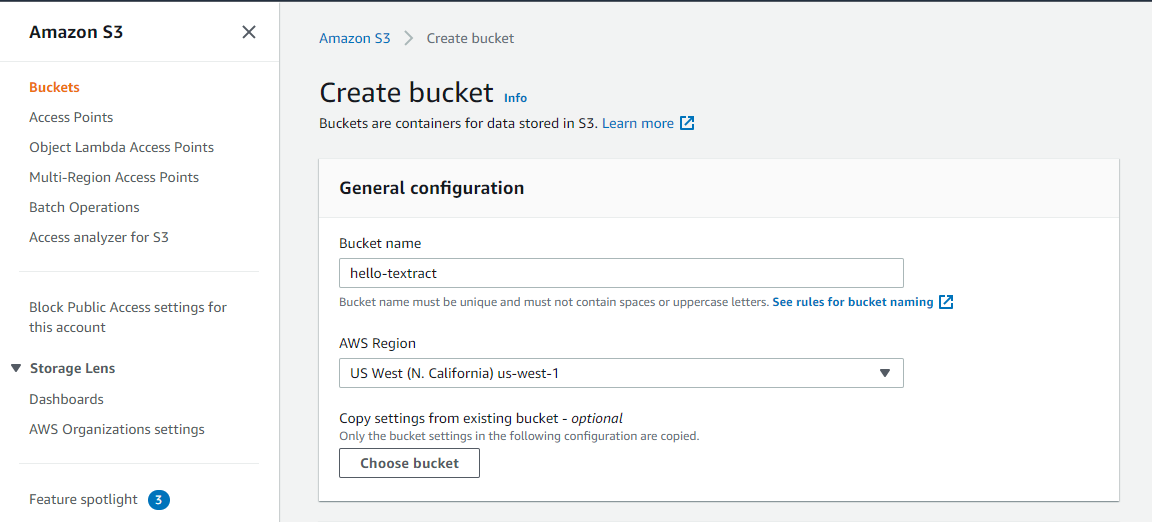The width and height of the screenshot is (1152, 522).
Task: Open Storage Lens Dashboards
Action: [66, 399]
